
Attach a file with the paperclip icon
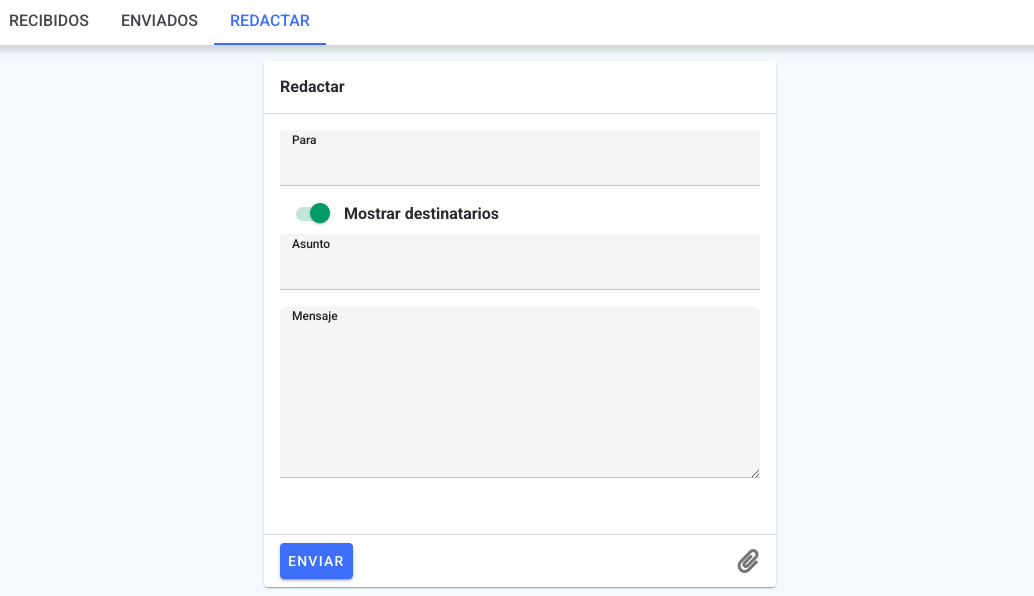coord(748,561)
